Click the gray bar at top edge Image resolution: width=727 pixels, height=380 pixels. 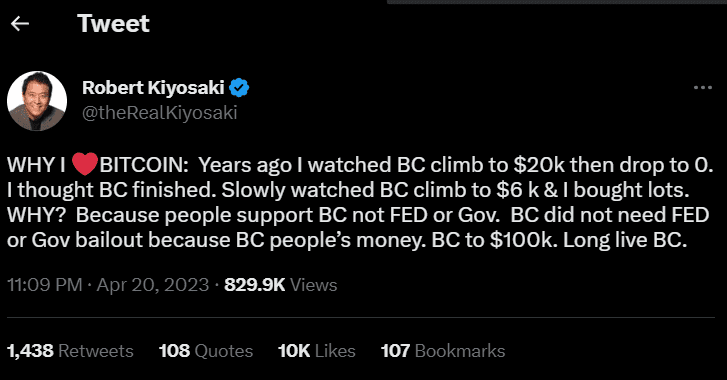(x=557, y=2)
